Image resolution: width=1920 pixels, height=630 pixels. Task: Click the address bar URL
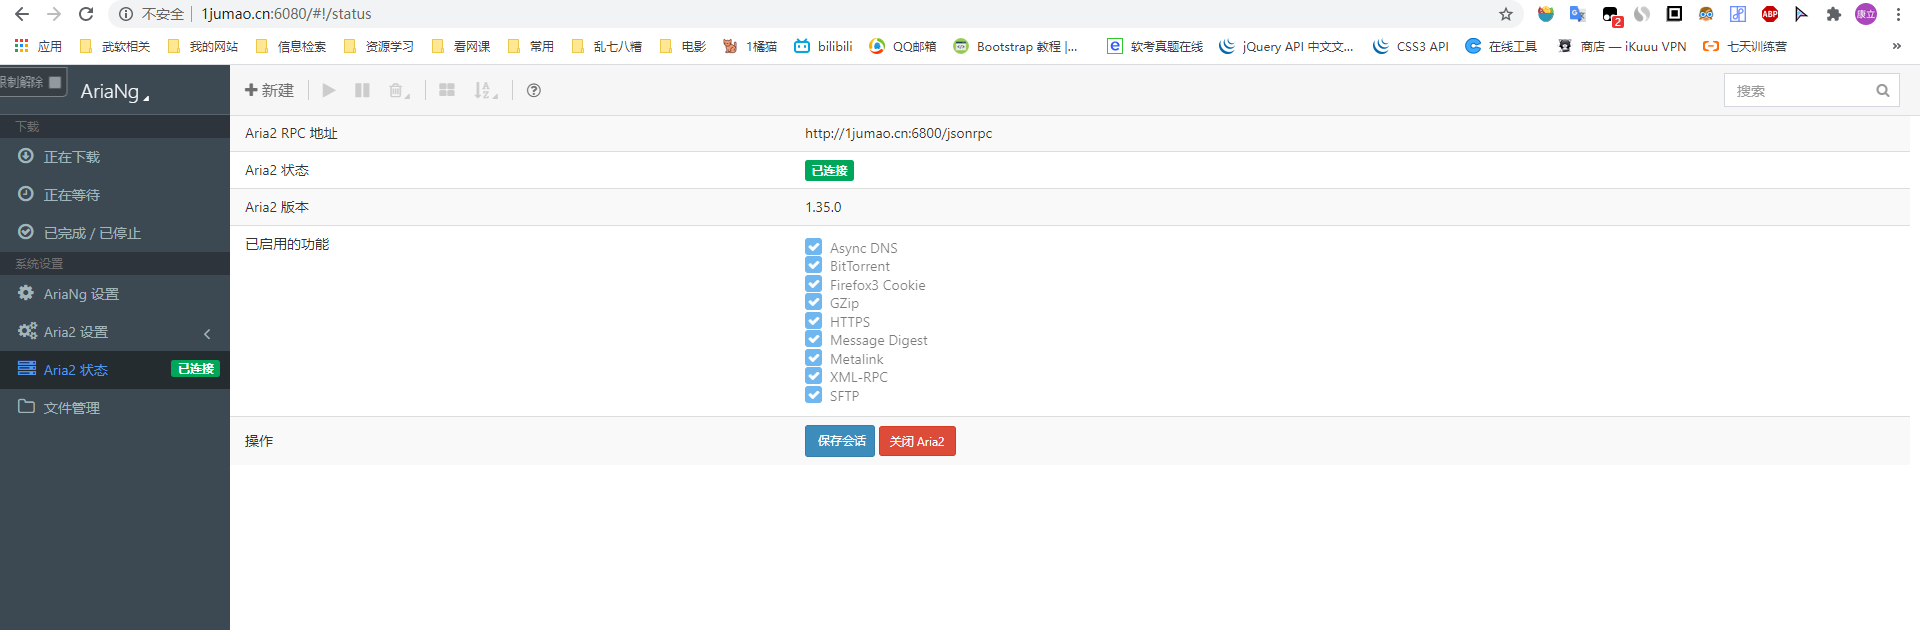point(286,14)
